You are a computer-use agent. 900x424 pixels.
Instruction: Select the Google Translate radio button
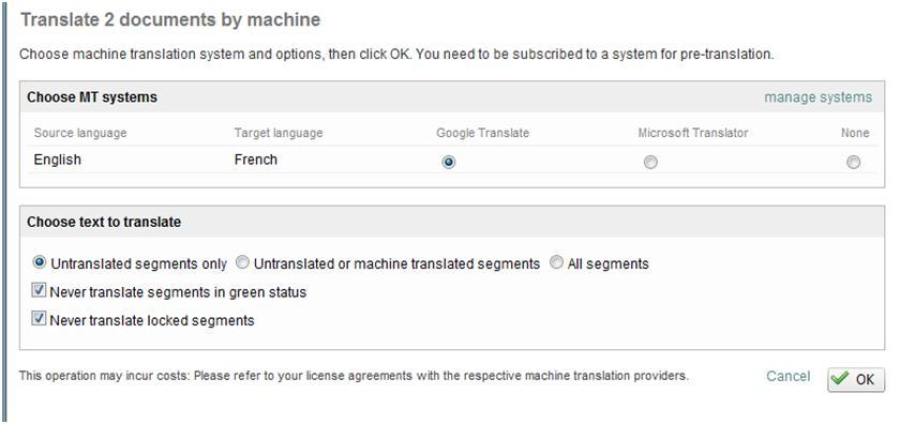coord(448,162)
